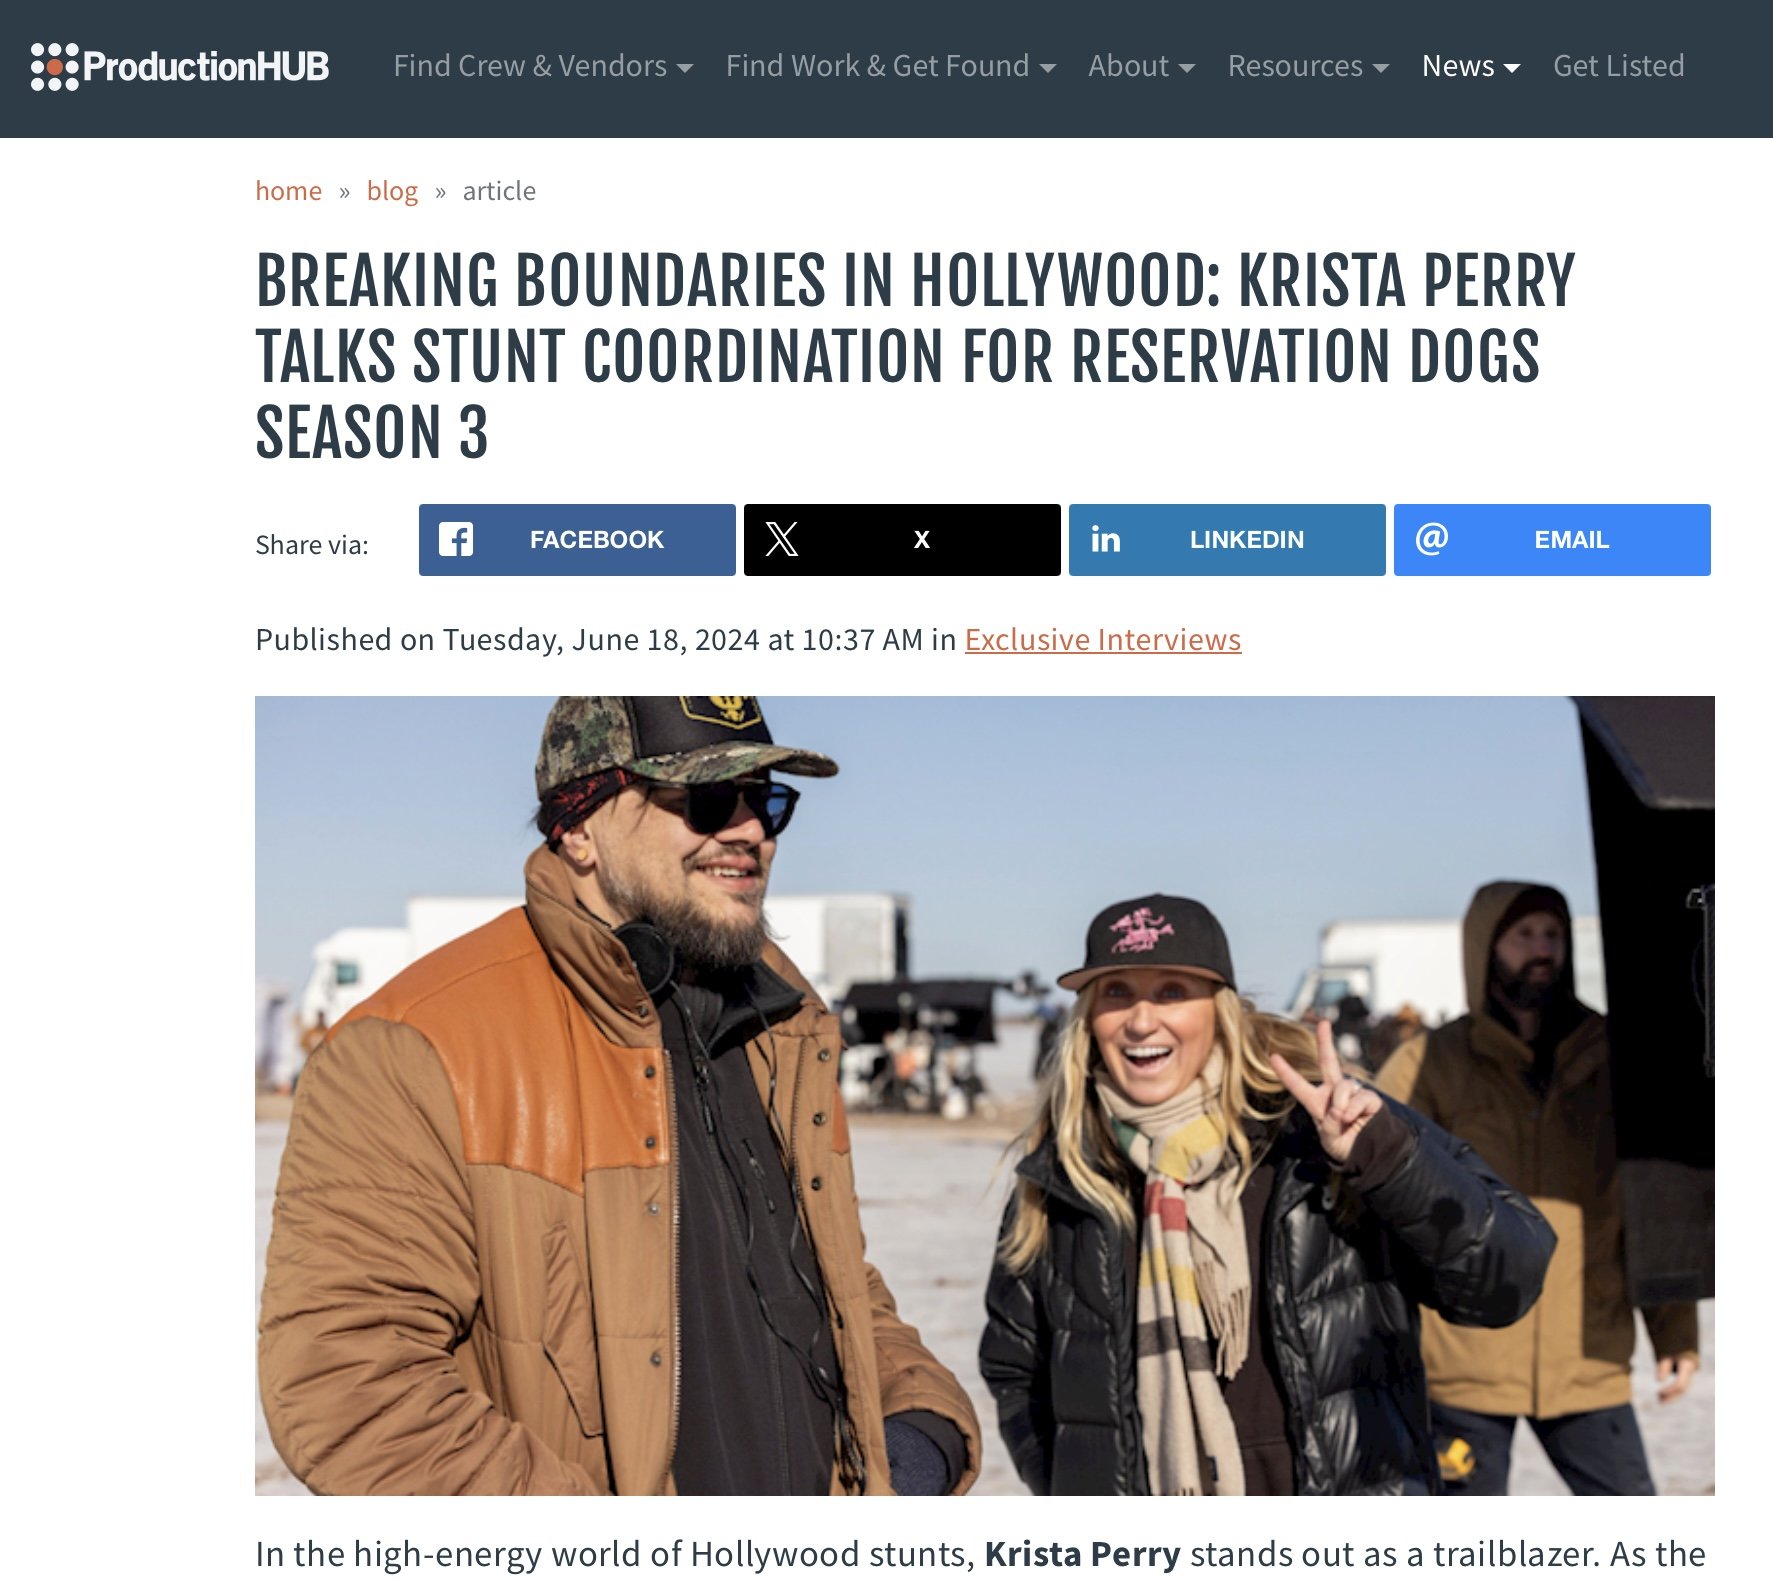The width and height of the screenshot is (1773, 1581).
Task: Share the article via Facebook button
Action: [577, 540]
